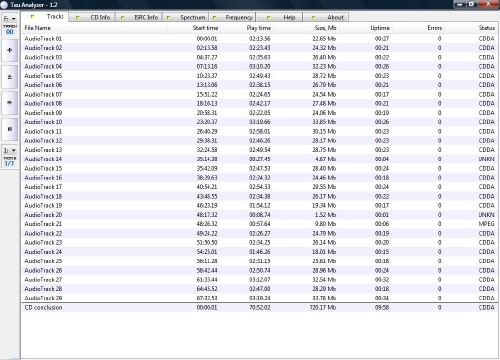Image resolution: width=500 pixels, height=360 pixels.
Task: Click the track counter showing 00
Action: pos(10,32)
